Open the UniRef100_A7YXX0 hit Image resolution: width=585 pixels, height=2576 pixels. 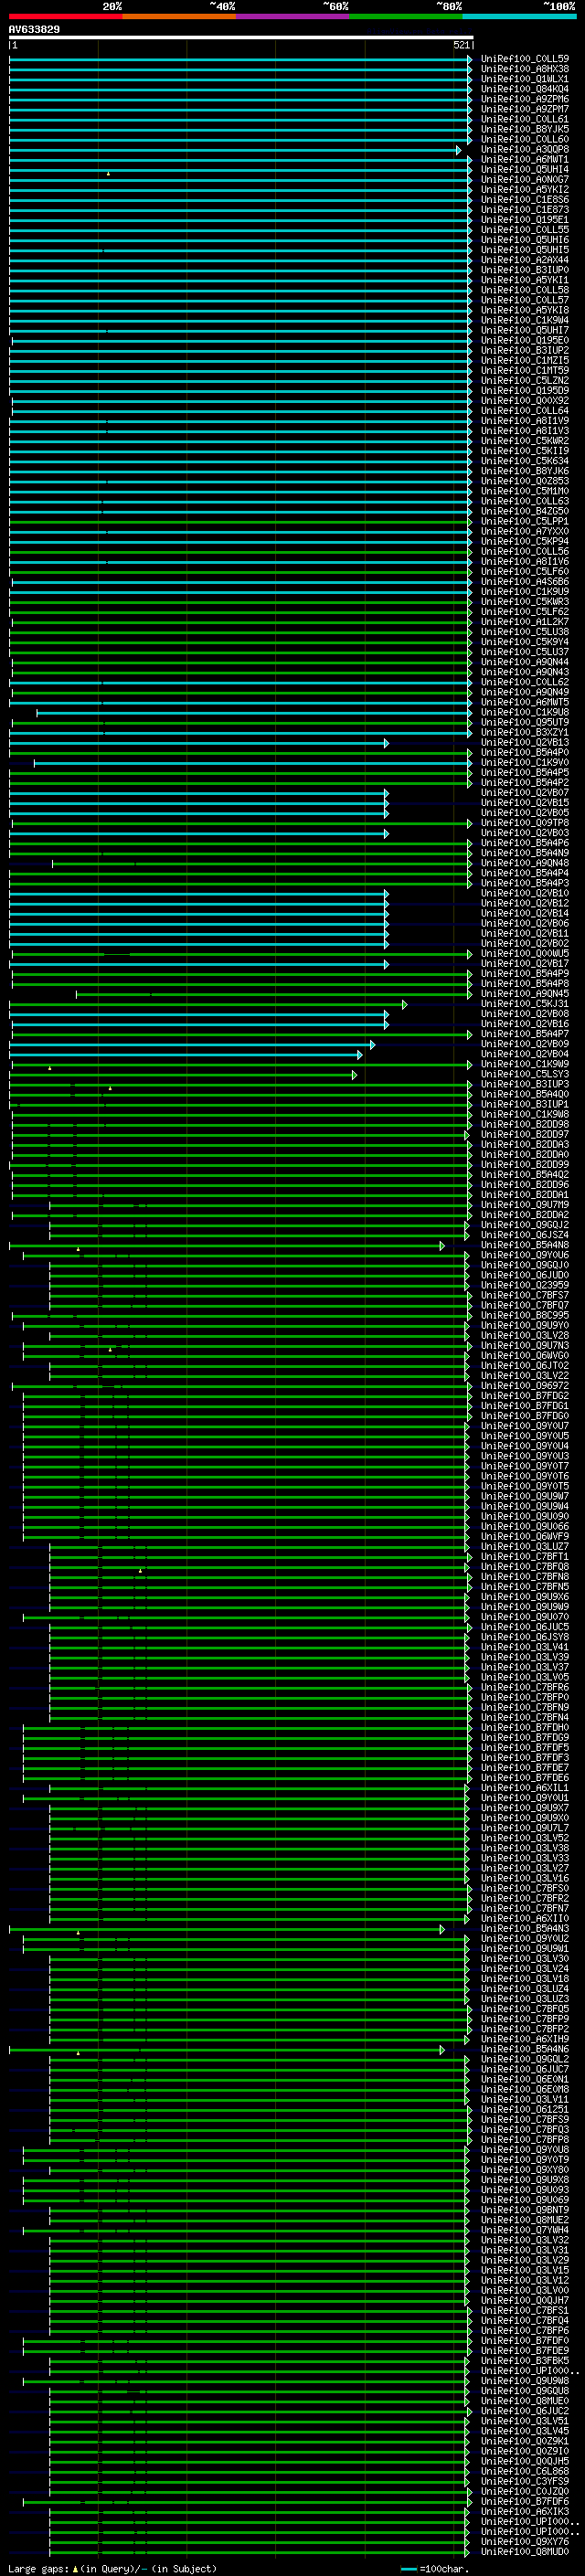[x=524, y=531]
